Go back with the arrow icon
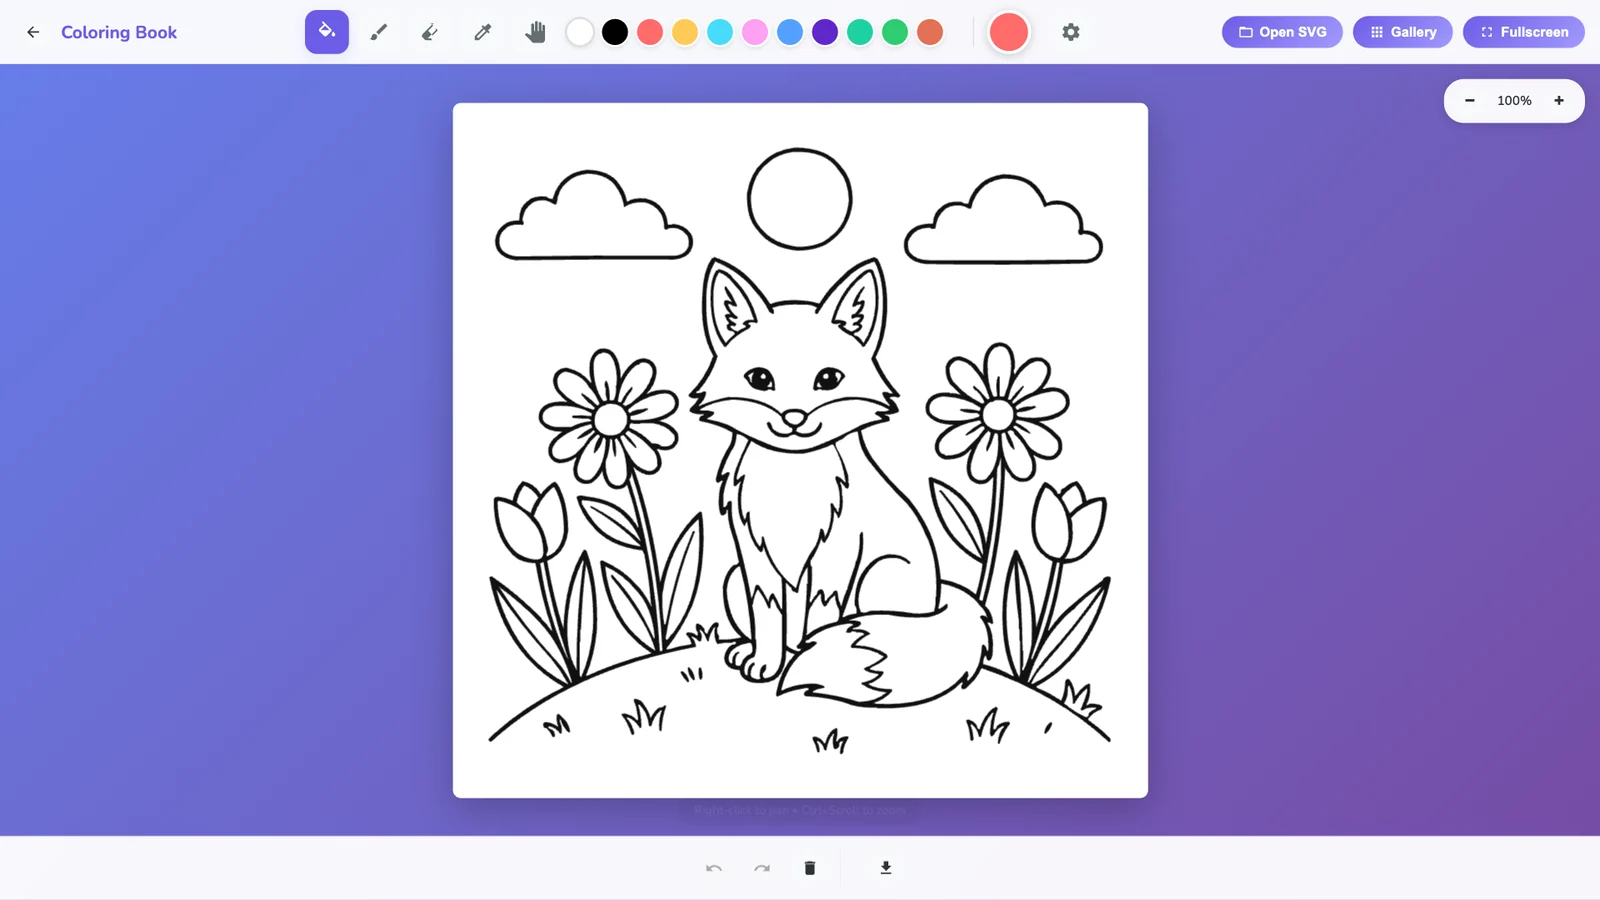The image size is (1600, 900). pyautogui.click(x=33, y=32)
